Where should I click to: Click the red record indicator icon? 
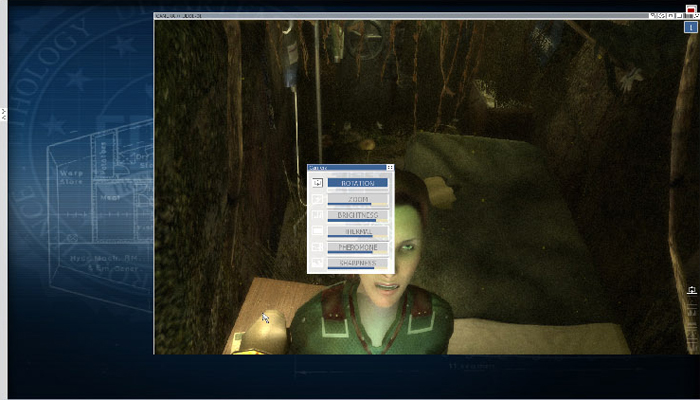(691, 10)
